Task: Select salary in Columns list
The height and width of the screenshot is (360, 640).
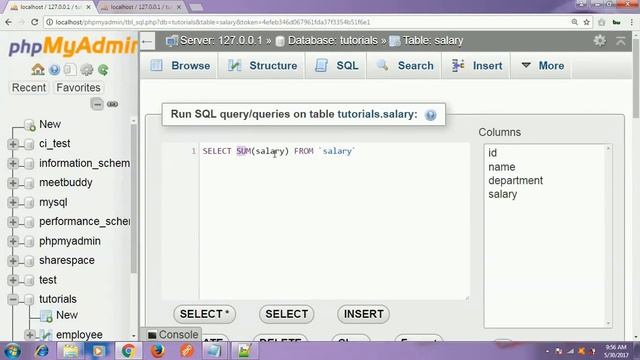Action: (502, 194)
